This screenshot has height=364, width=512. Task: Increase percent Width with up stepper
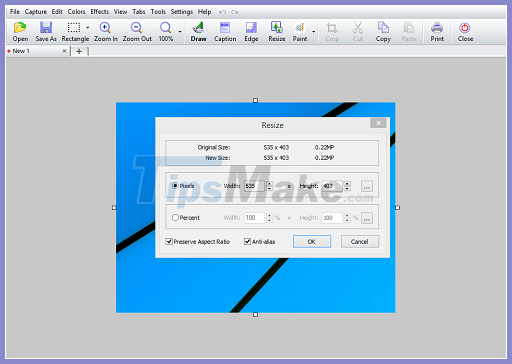click(x=269, y=215)
